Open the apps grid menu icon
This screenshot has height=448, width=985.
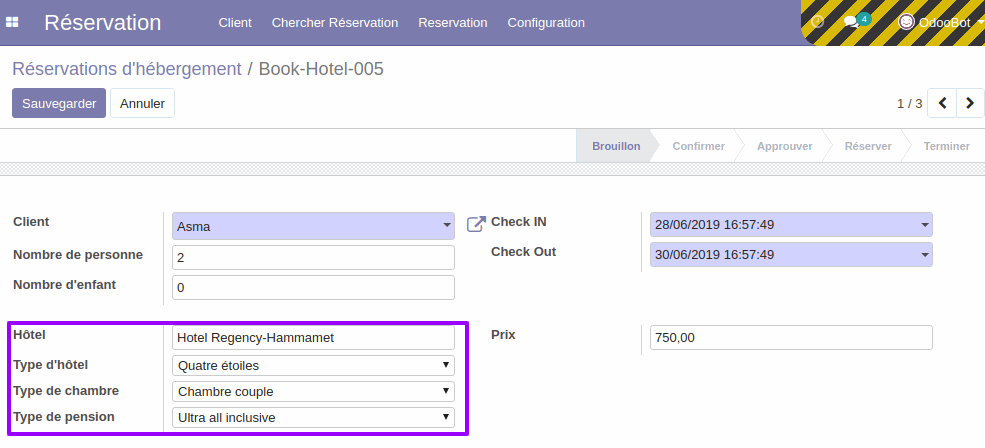pyautogui.click(x=12, y=23)
